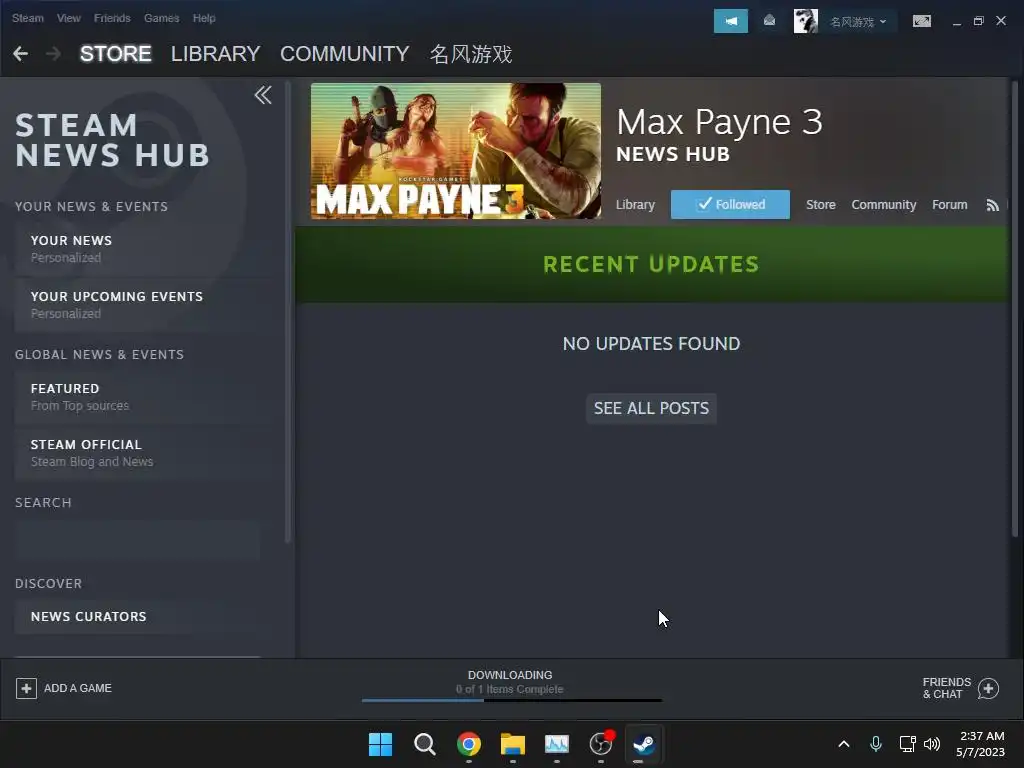1024x768 pixels.
Task: Open the notifications inbox icon
Action: pos(769,21)
